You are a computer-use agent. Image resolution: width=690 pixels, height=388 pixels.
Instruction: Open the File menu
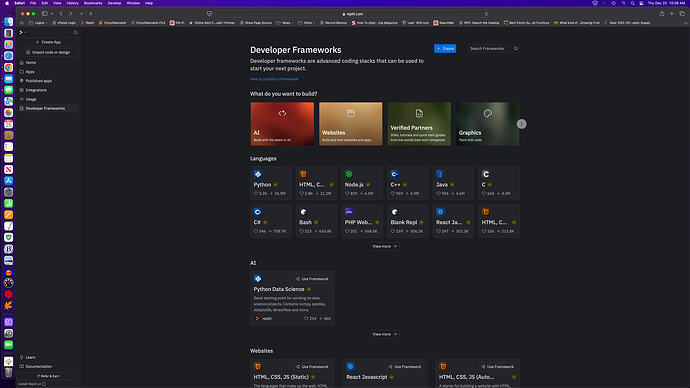(33, 3)
